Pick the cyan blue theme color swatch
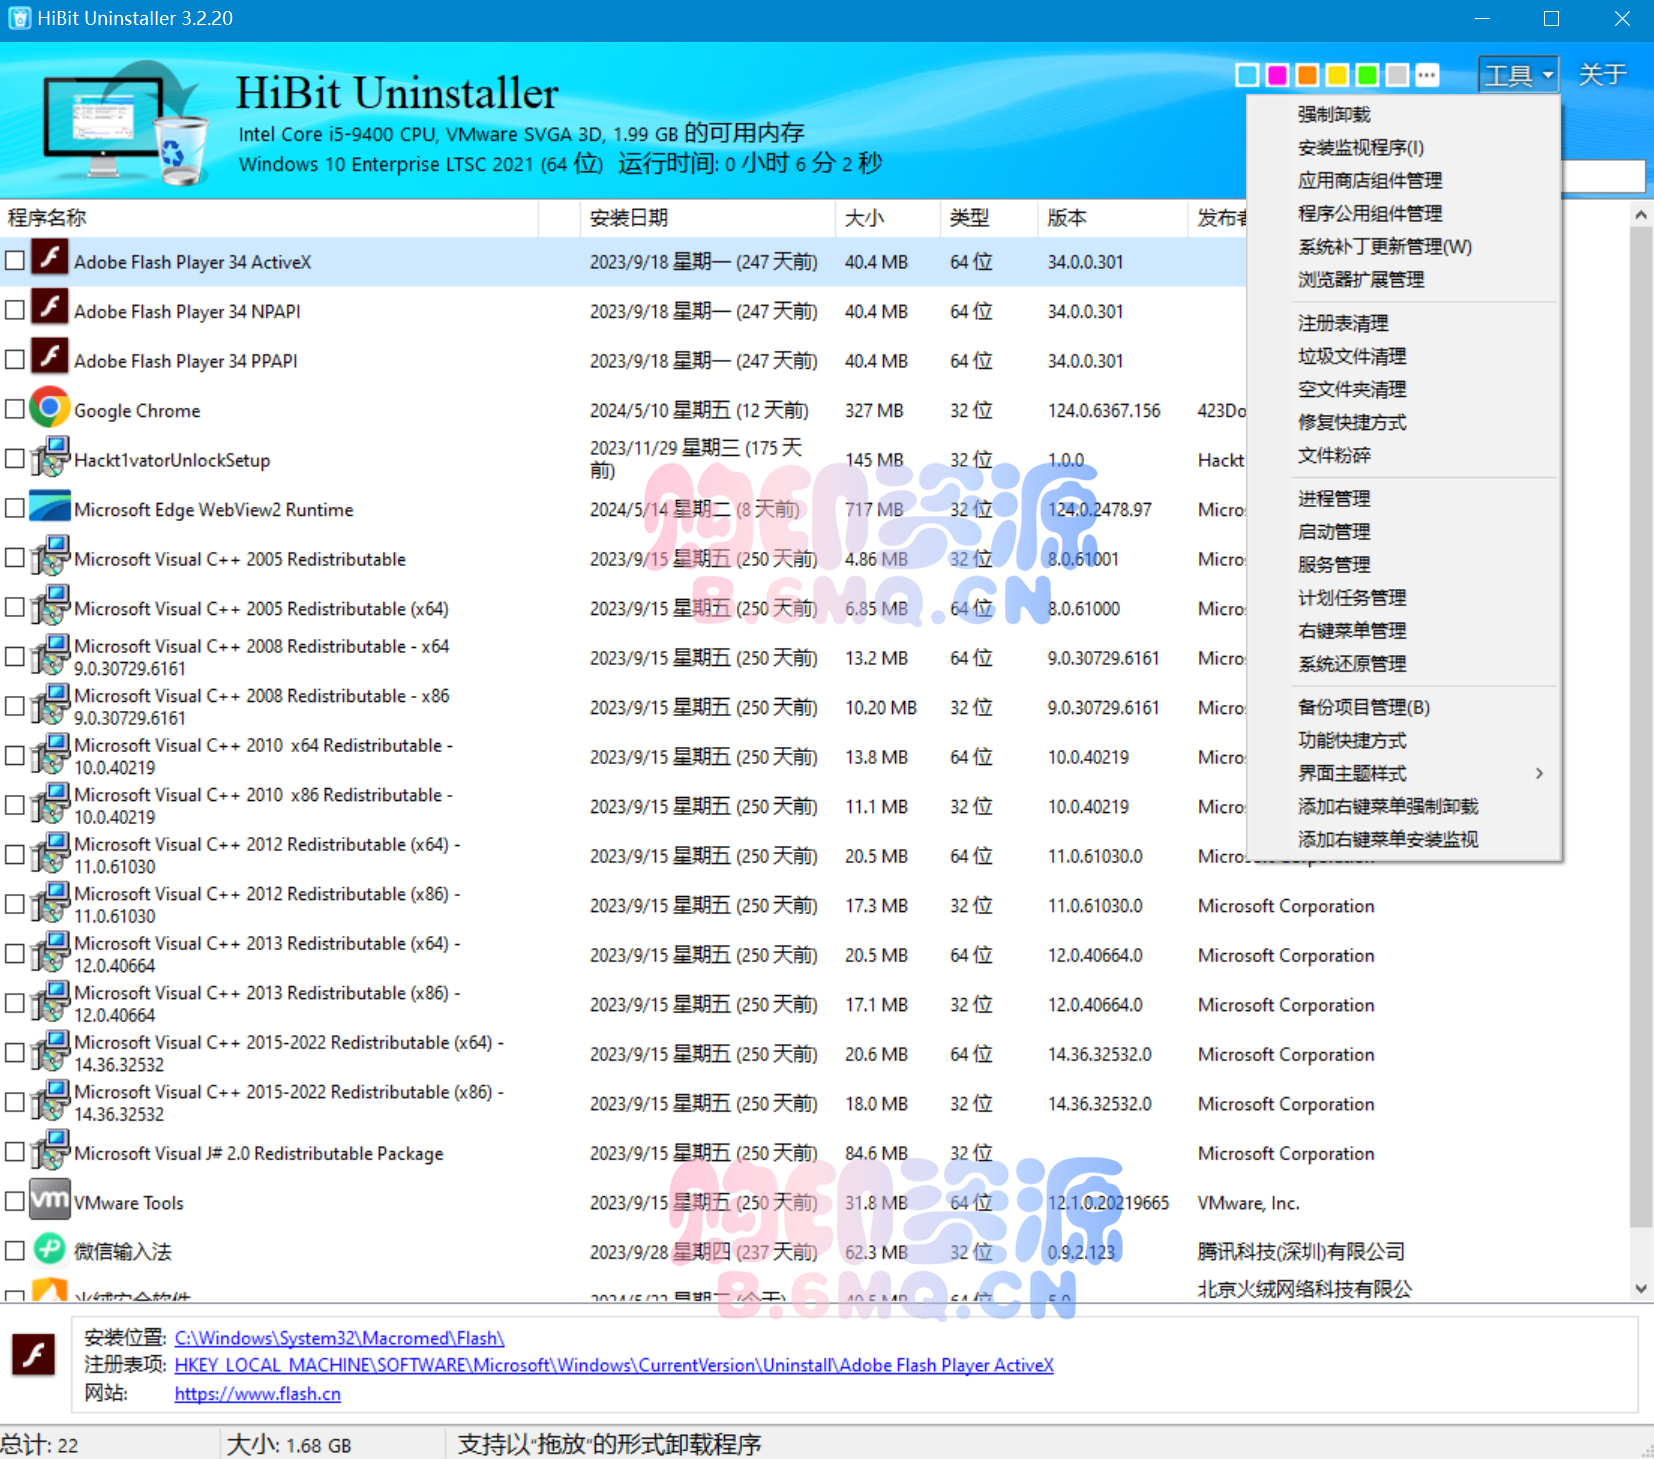This screenshot has height=1459, width=1654. point(1247,75)
